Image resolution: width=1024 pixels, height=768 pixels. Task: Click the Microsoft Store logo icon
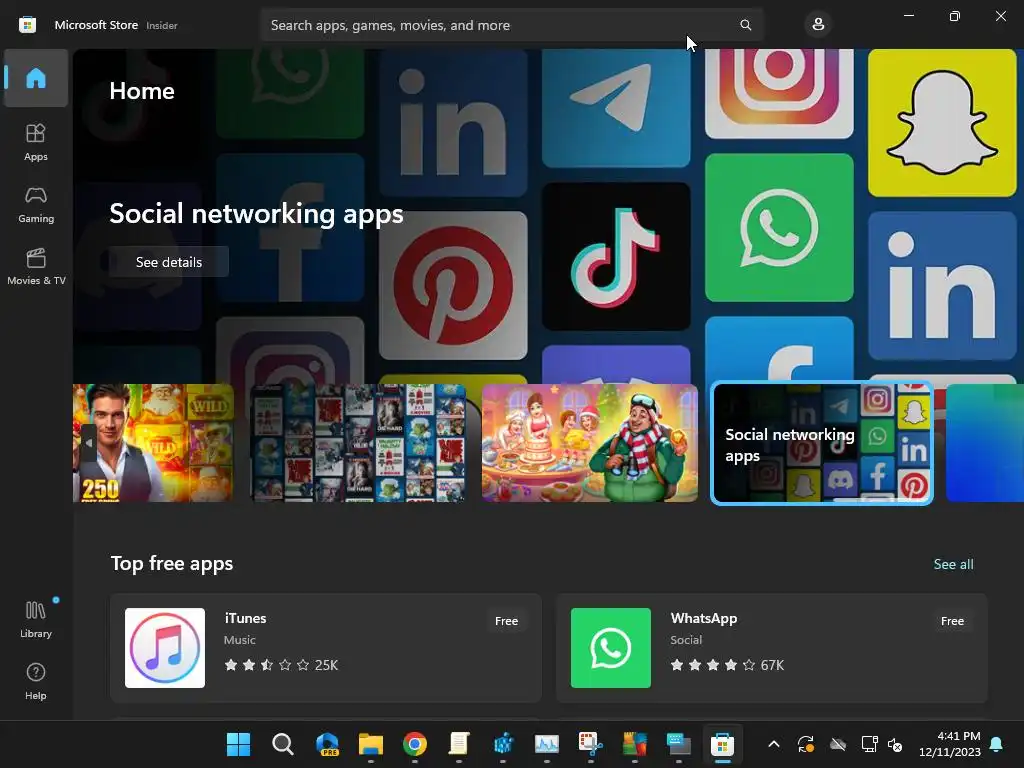coord(27,25)
